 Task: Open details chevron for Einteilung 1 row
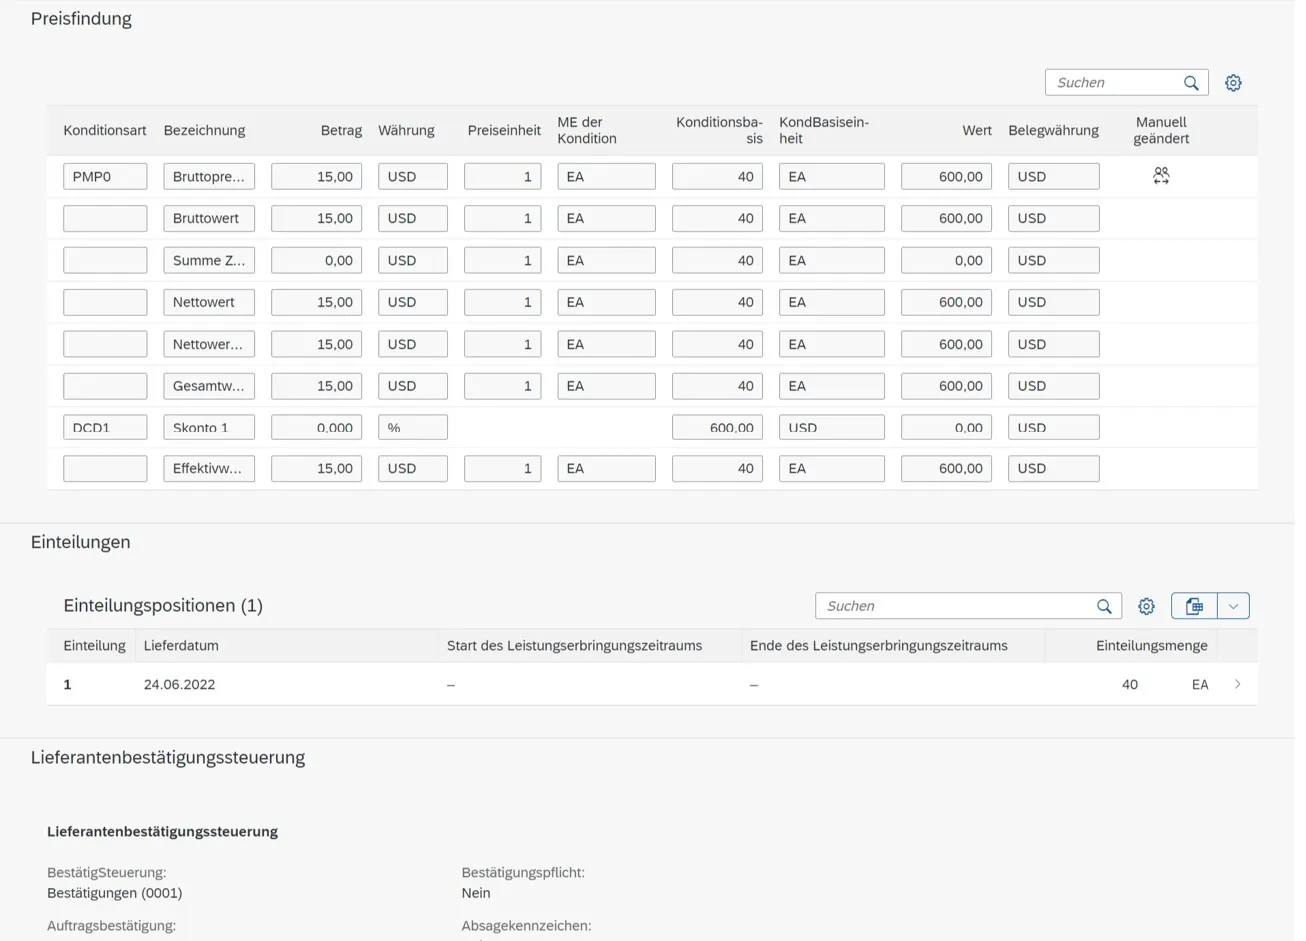pos(1237,684)
